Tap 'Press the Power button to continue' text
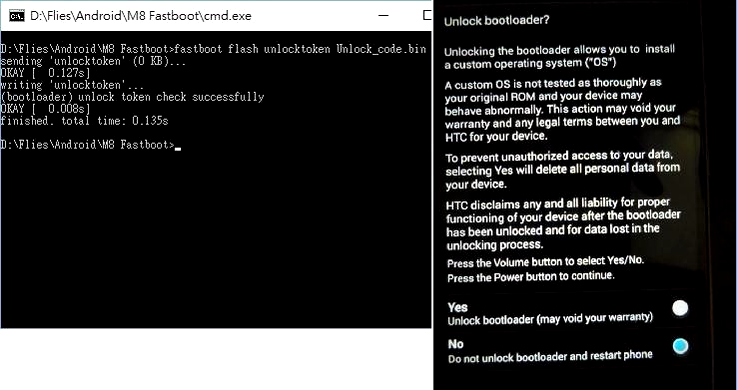 (531, 277)
